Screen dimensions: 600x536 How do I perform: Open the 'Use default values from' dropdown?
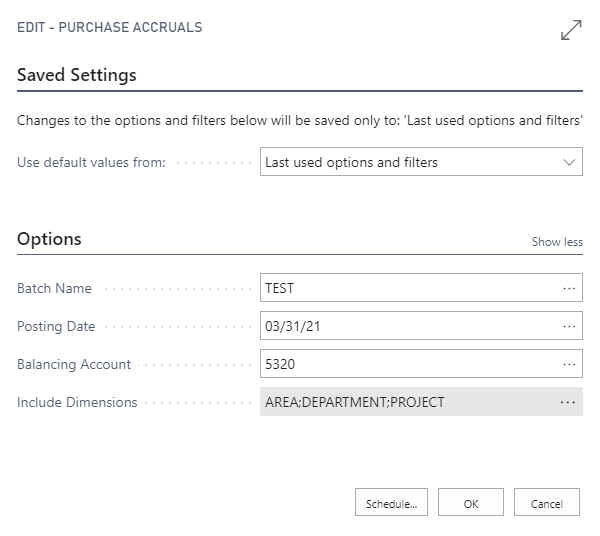coord(421,162)
